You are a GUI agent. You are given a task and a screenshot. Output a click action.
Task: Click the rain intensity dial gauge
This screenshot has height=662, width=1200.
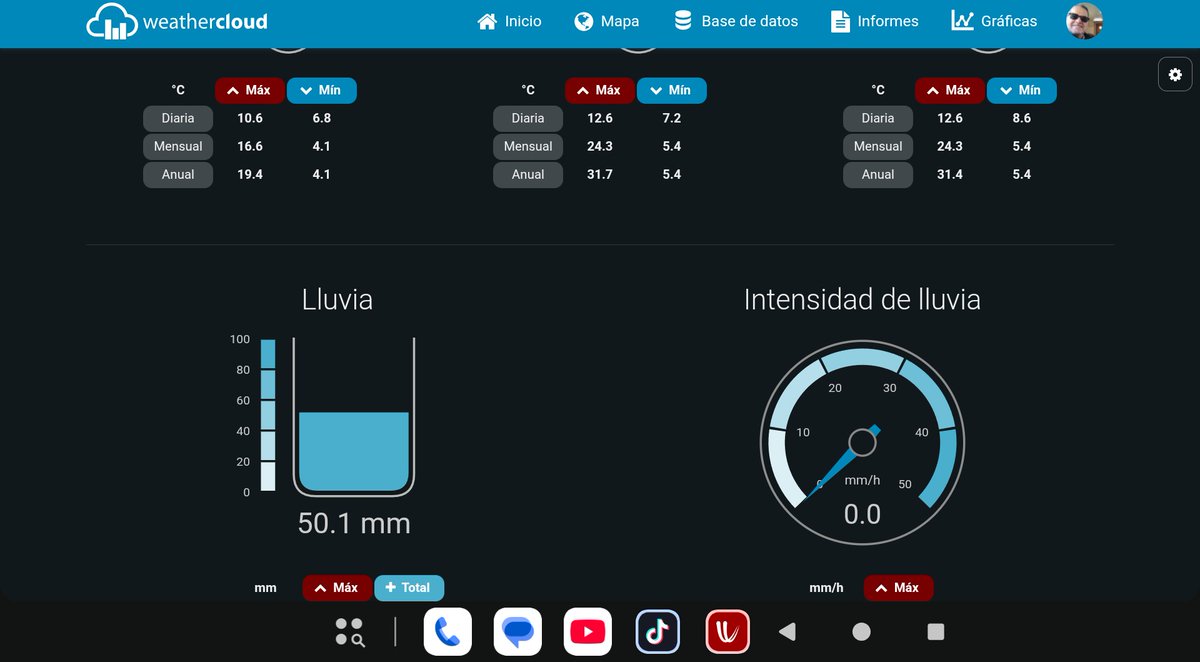[x=862, y=443]
